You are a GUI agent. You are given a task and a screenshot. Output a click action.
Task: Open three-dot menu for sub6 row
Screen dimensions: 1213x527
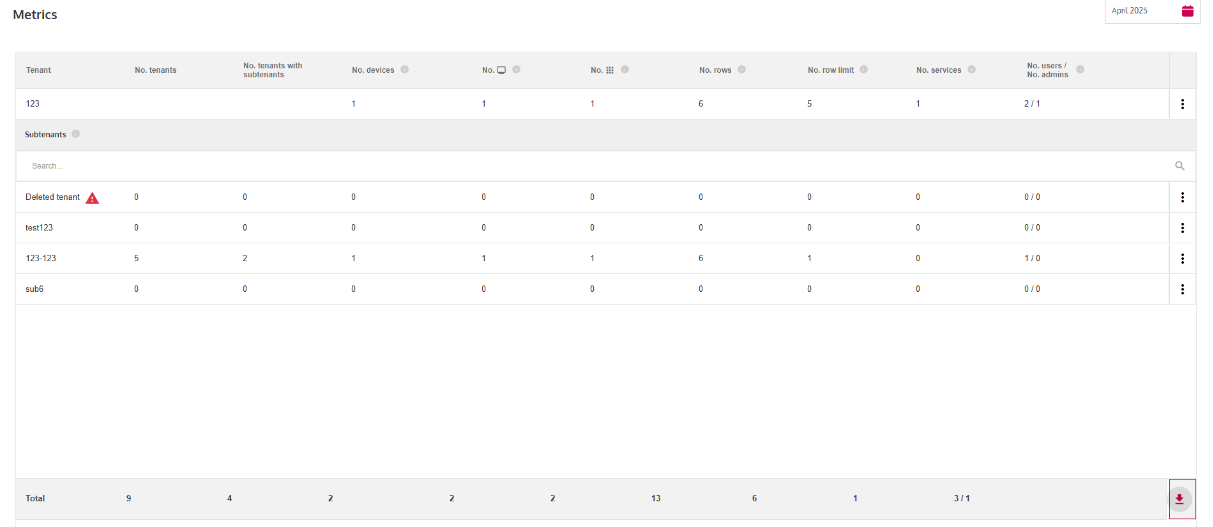[1182, 290]
